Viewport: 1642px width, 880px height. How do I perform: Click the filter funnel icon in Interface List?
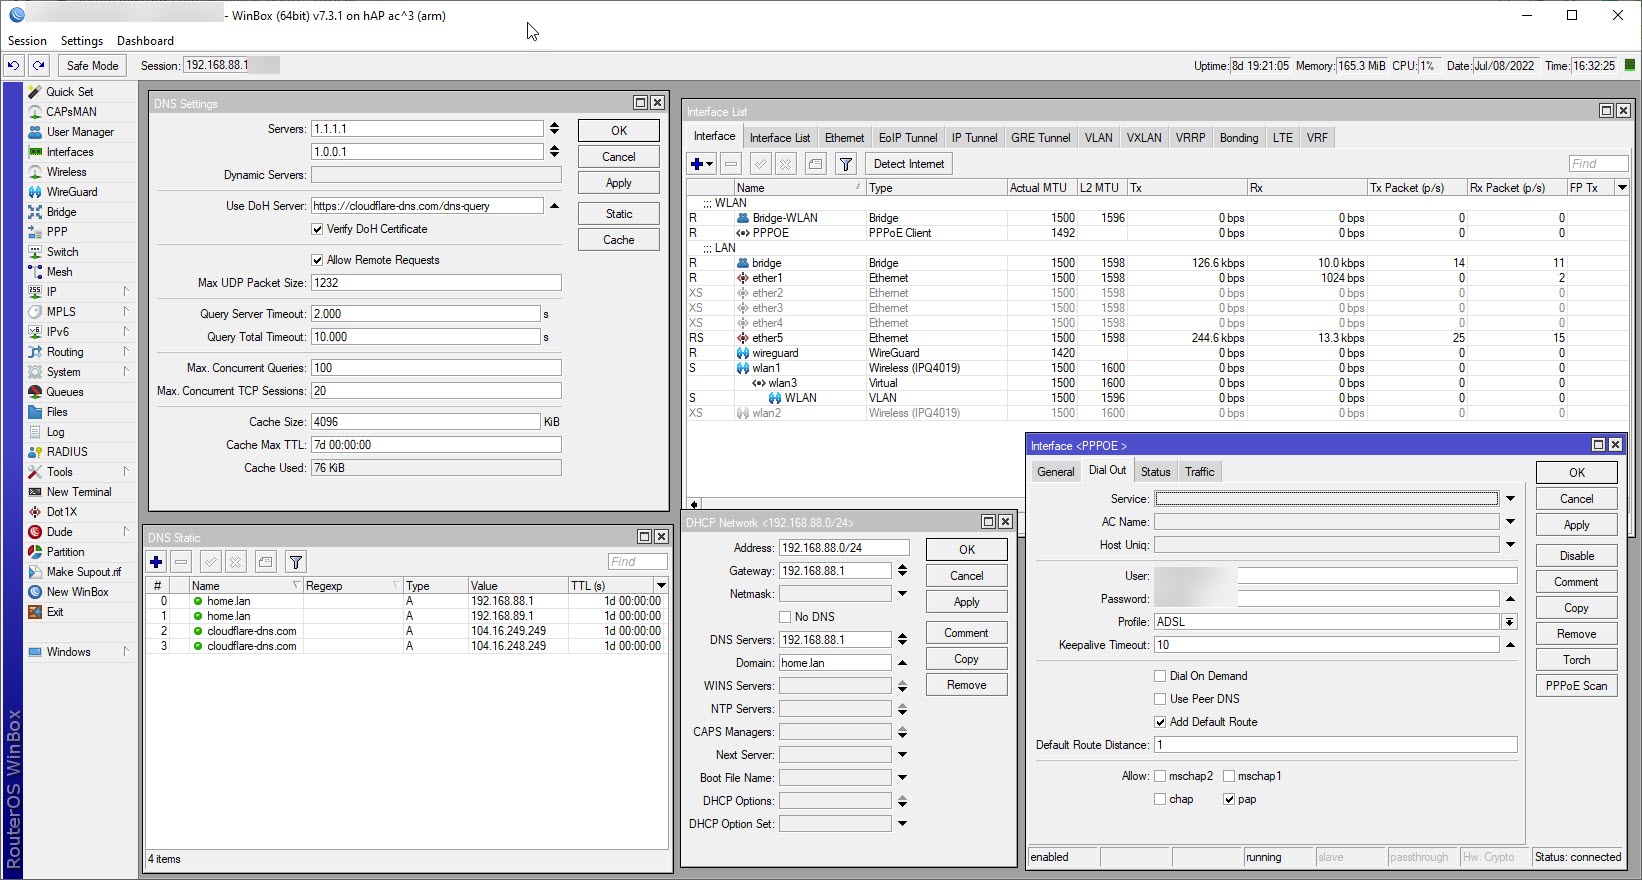click(846, 164)
